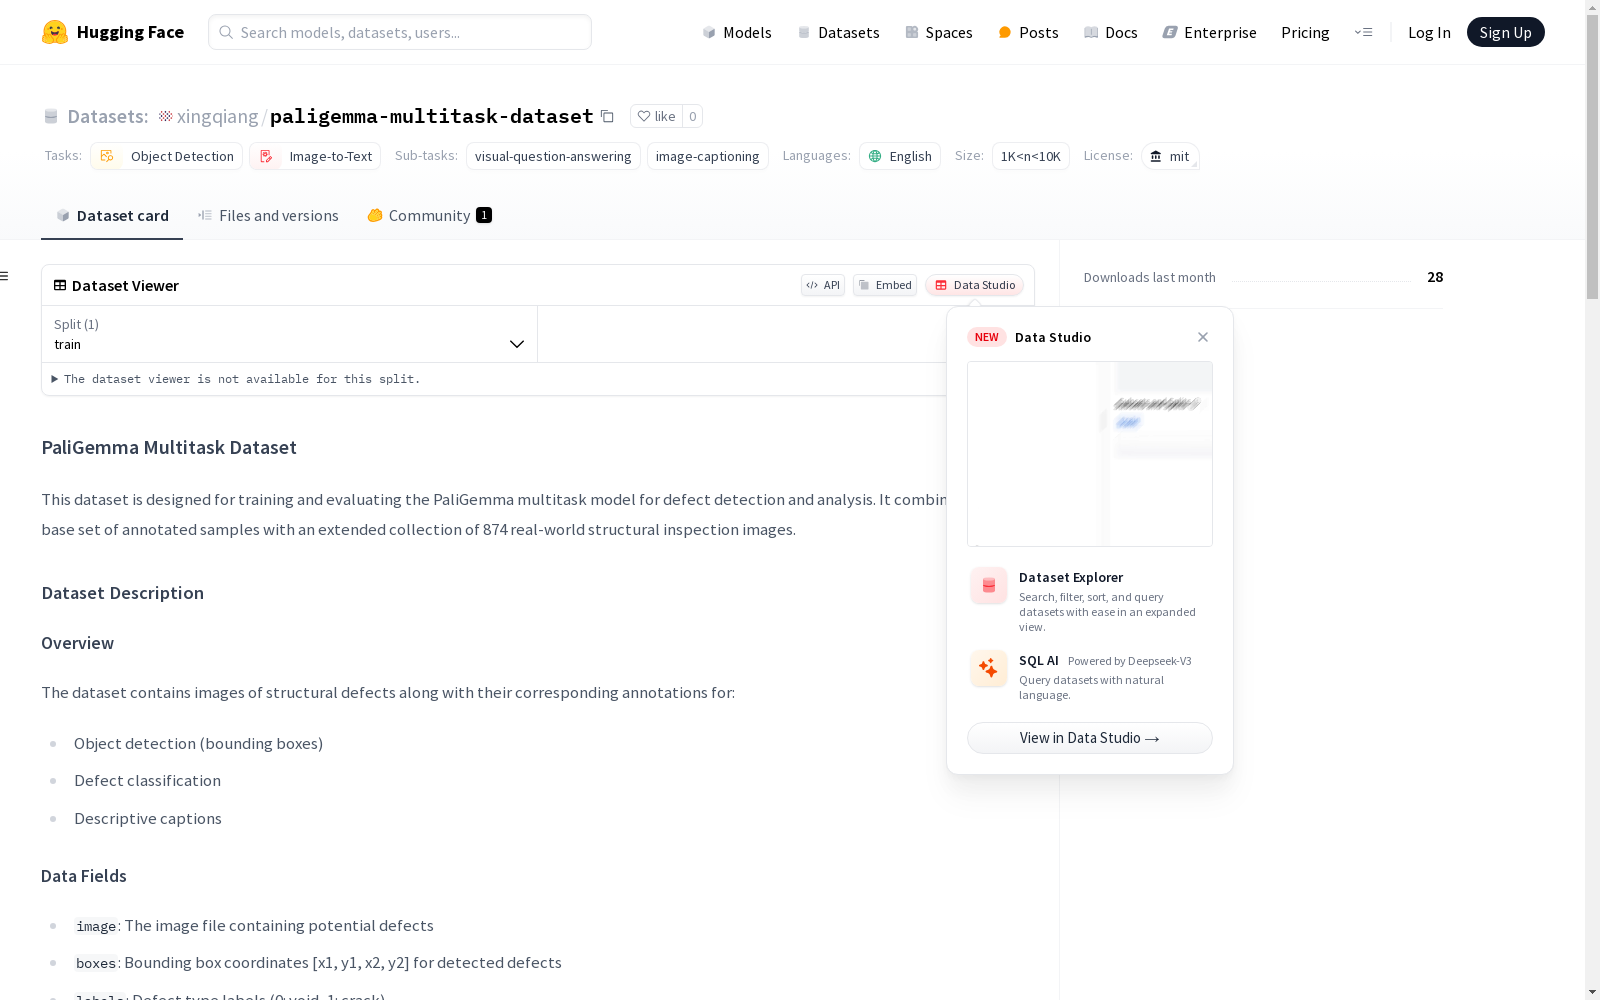Screen dimensions: 1600x1000
Task: Click the like count 0
Action: pyautogui.click(x=693, y=116)
